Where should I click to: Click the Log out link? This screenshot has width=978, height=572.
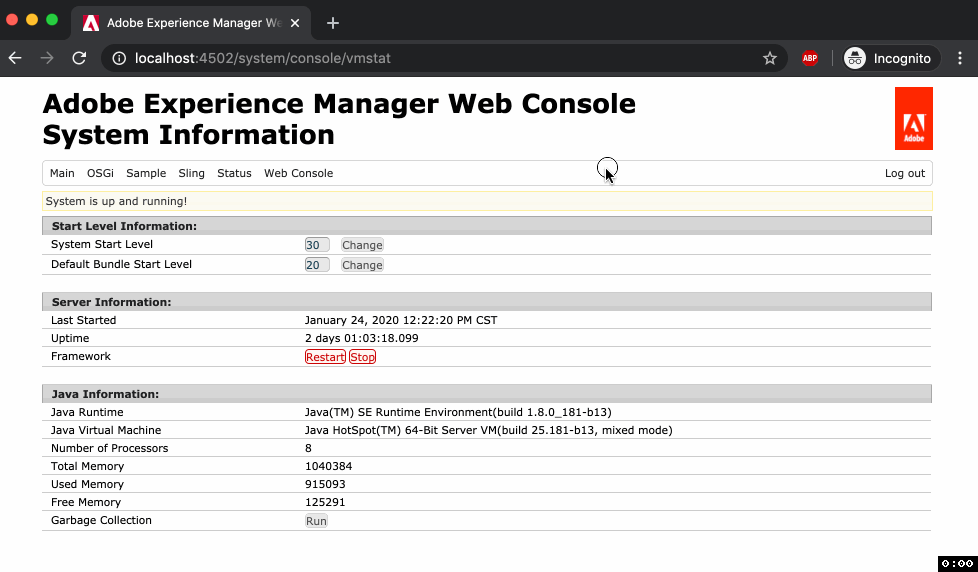[905, 173]
